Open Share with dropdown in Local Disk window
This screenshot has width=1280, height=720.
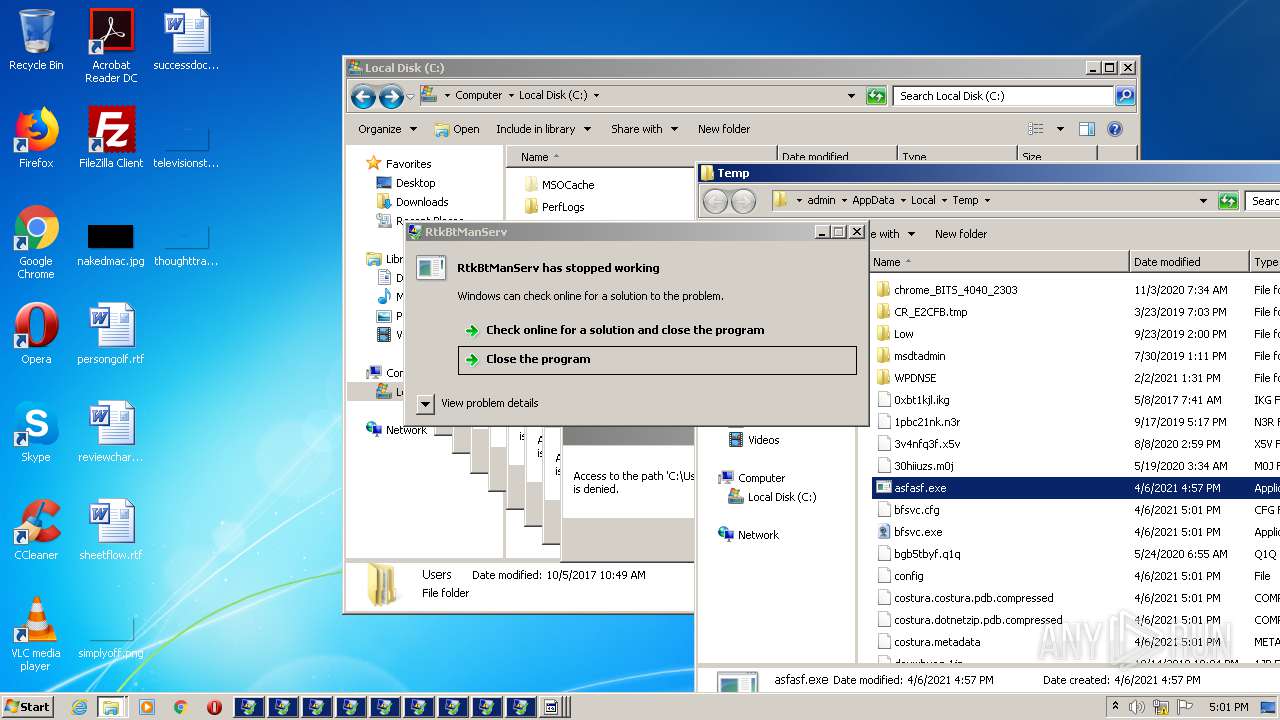(x=644, y=129)
